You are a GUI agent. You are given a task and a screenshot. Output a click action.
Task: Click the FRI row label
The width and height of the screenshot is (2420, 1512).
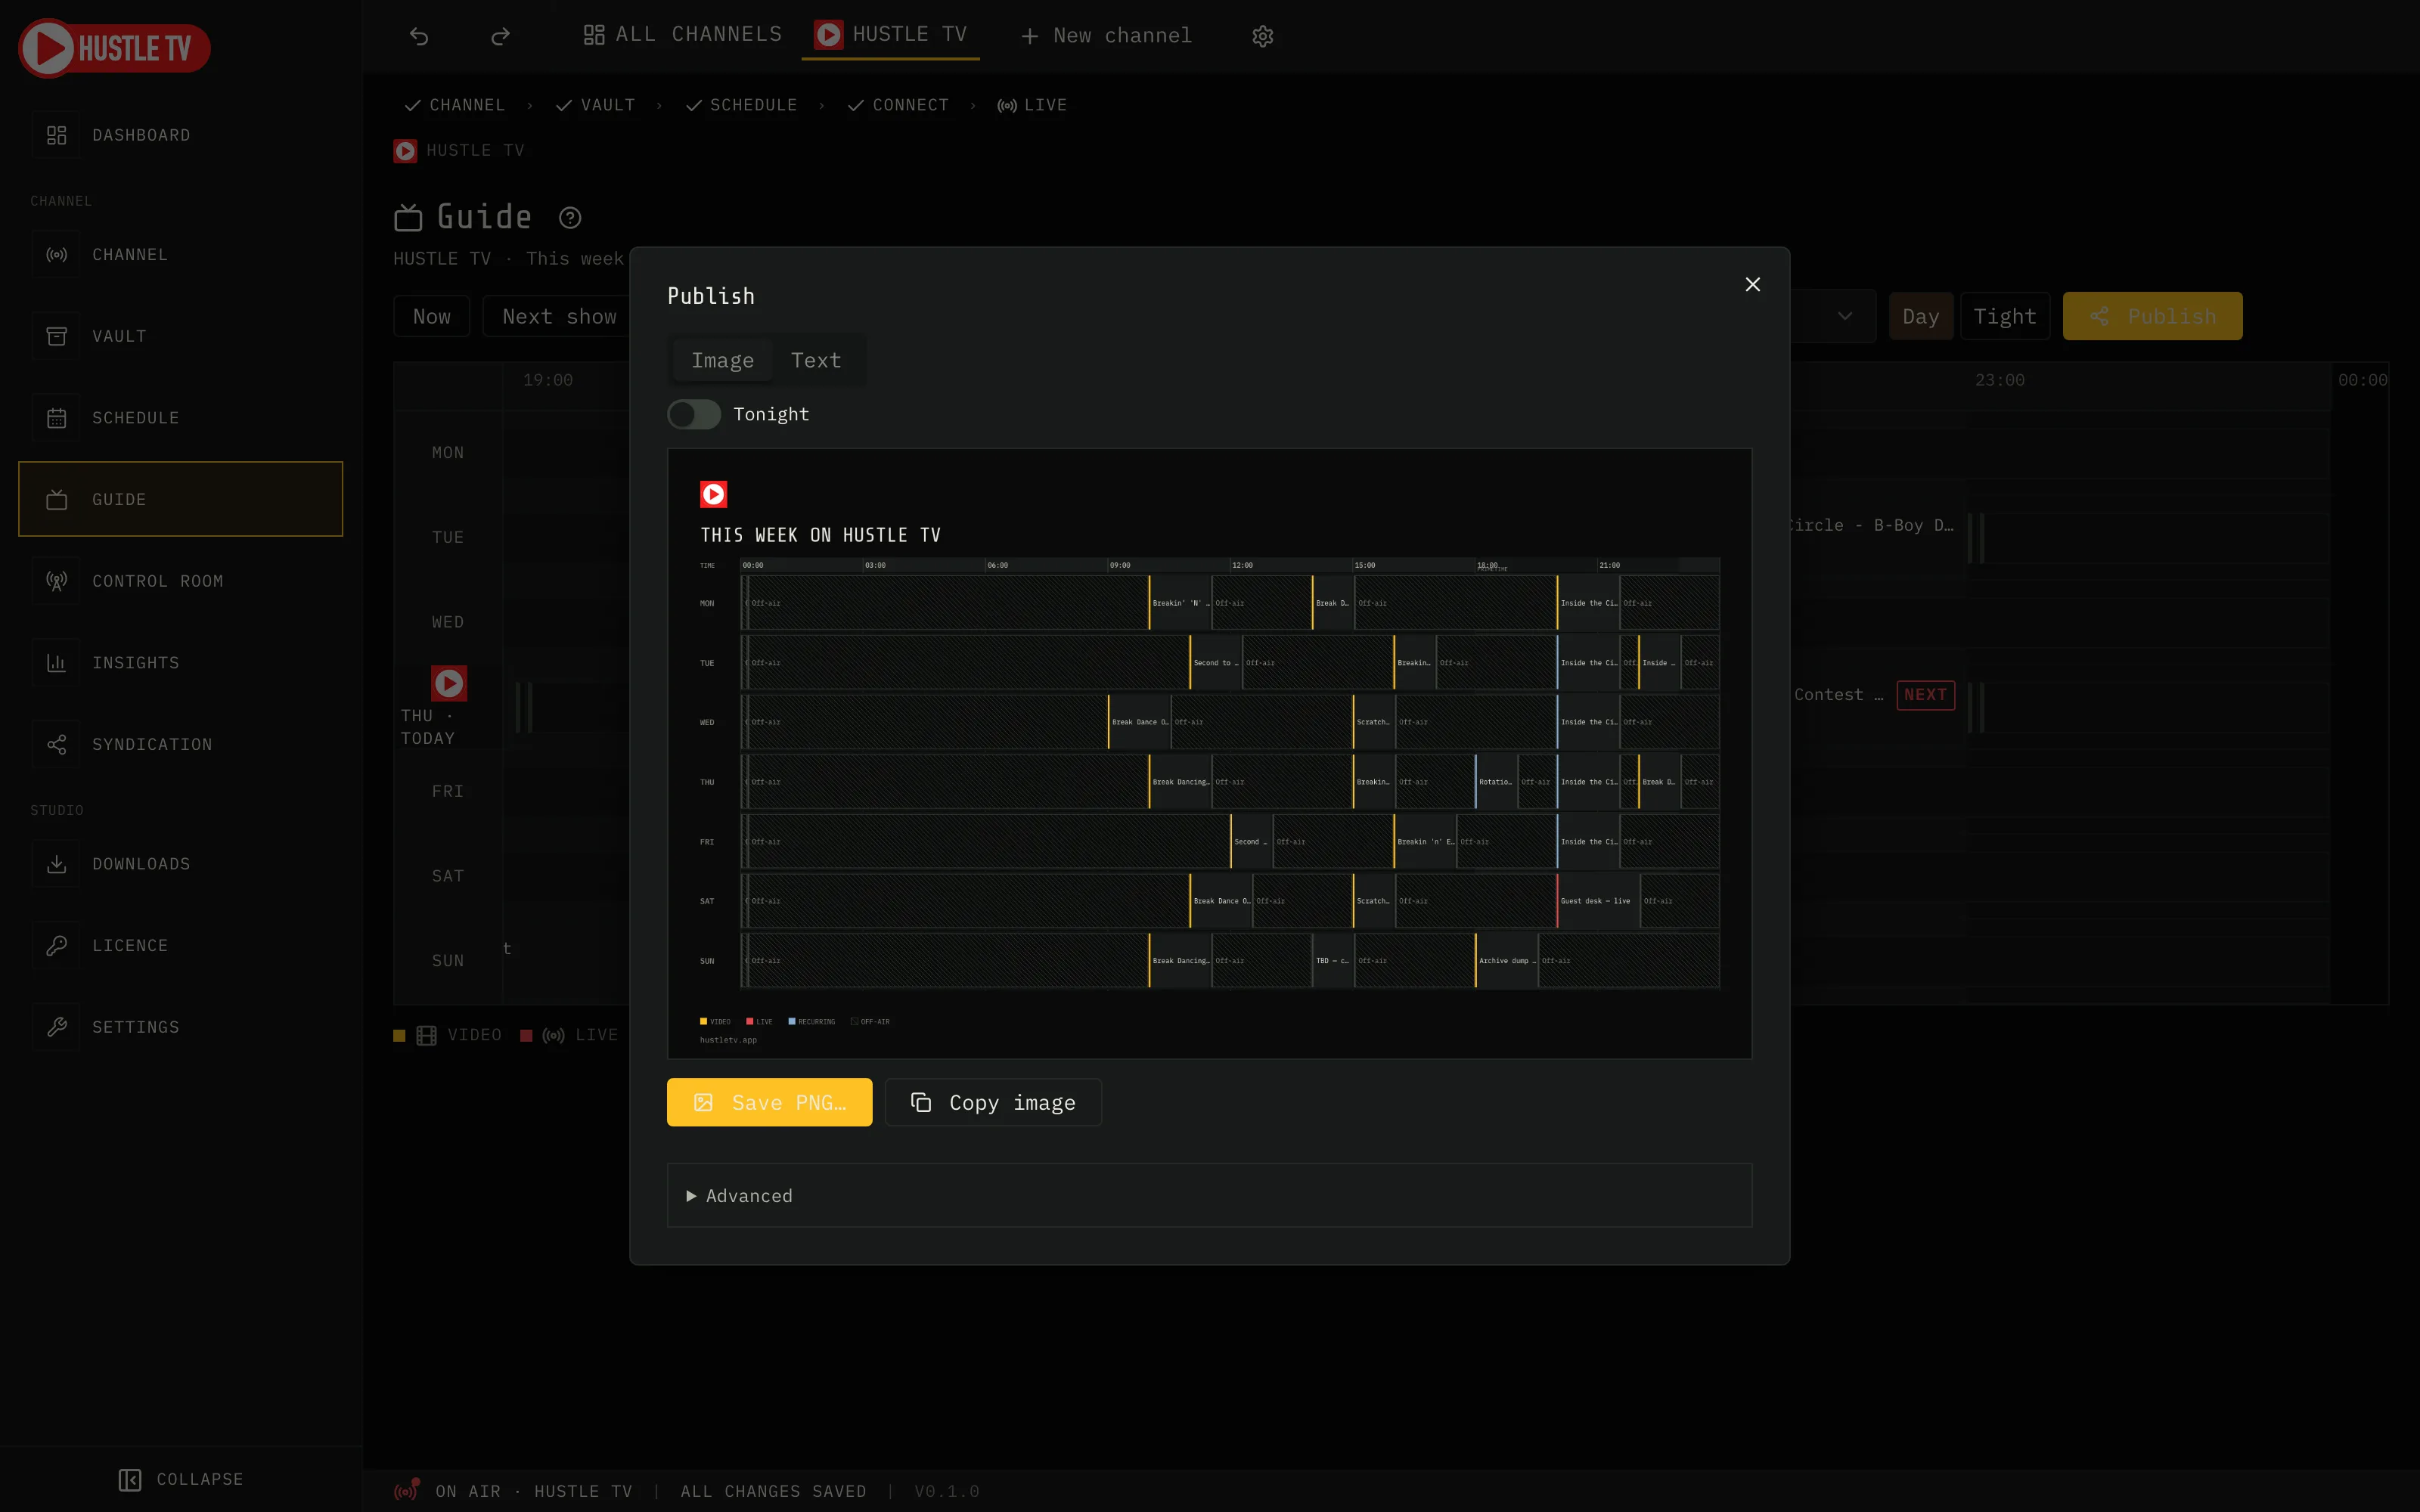[x=448, y=792]
